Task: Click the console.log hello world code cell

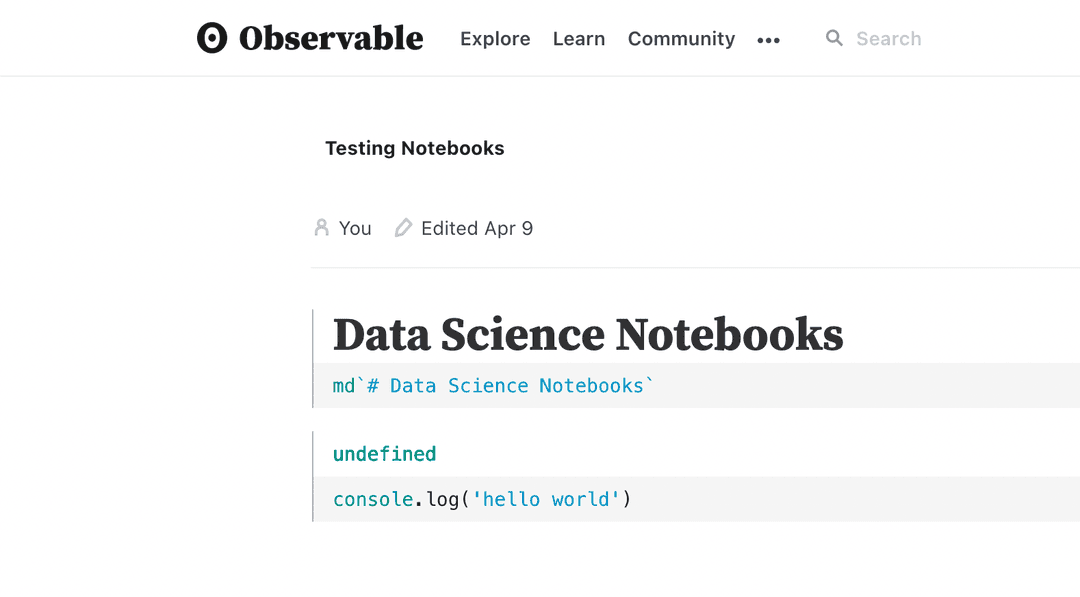Action: click(x=481, y=499)
